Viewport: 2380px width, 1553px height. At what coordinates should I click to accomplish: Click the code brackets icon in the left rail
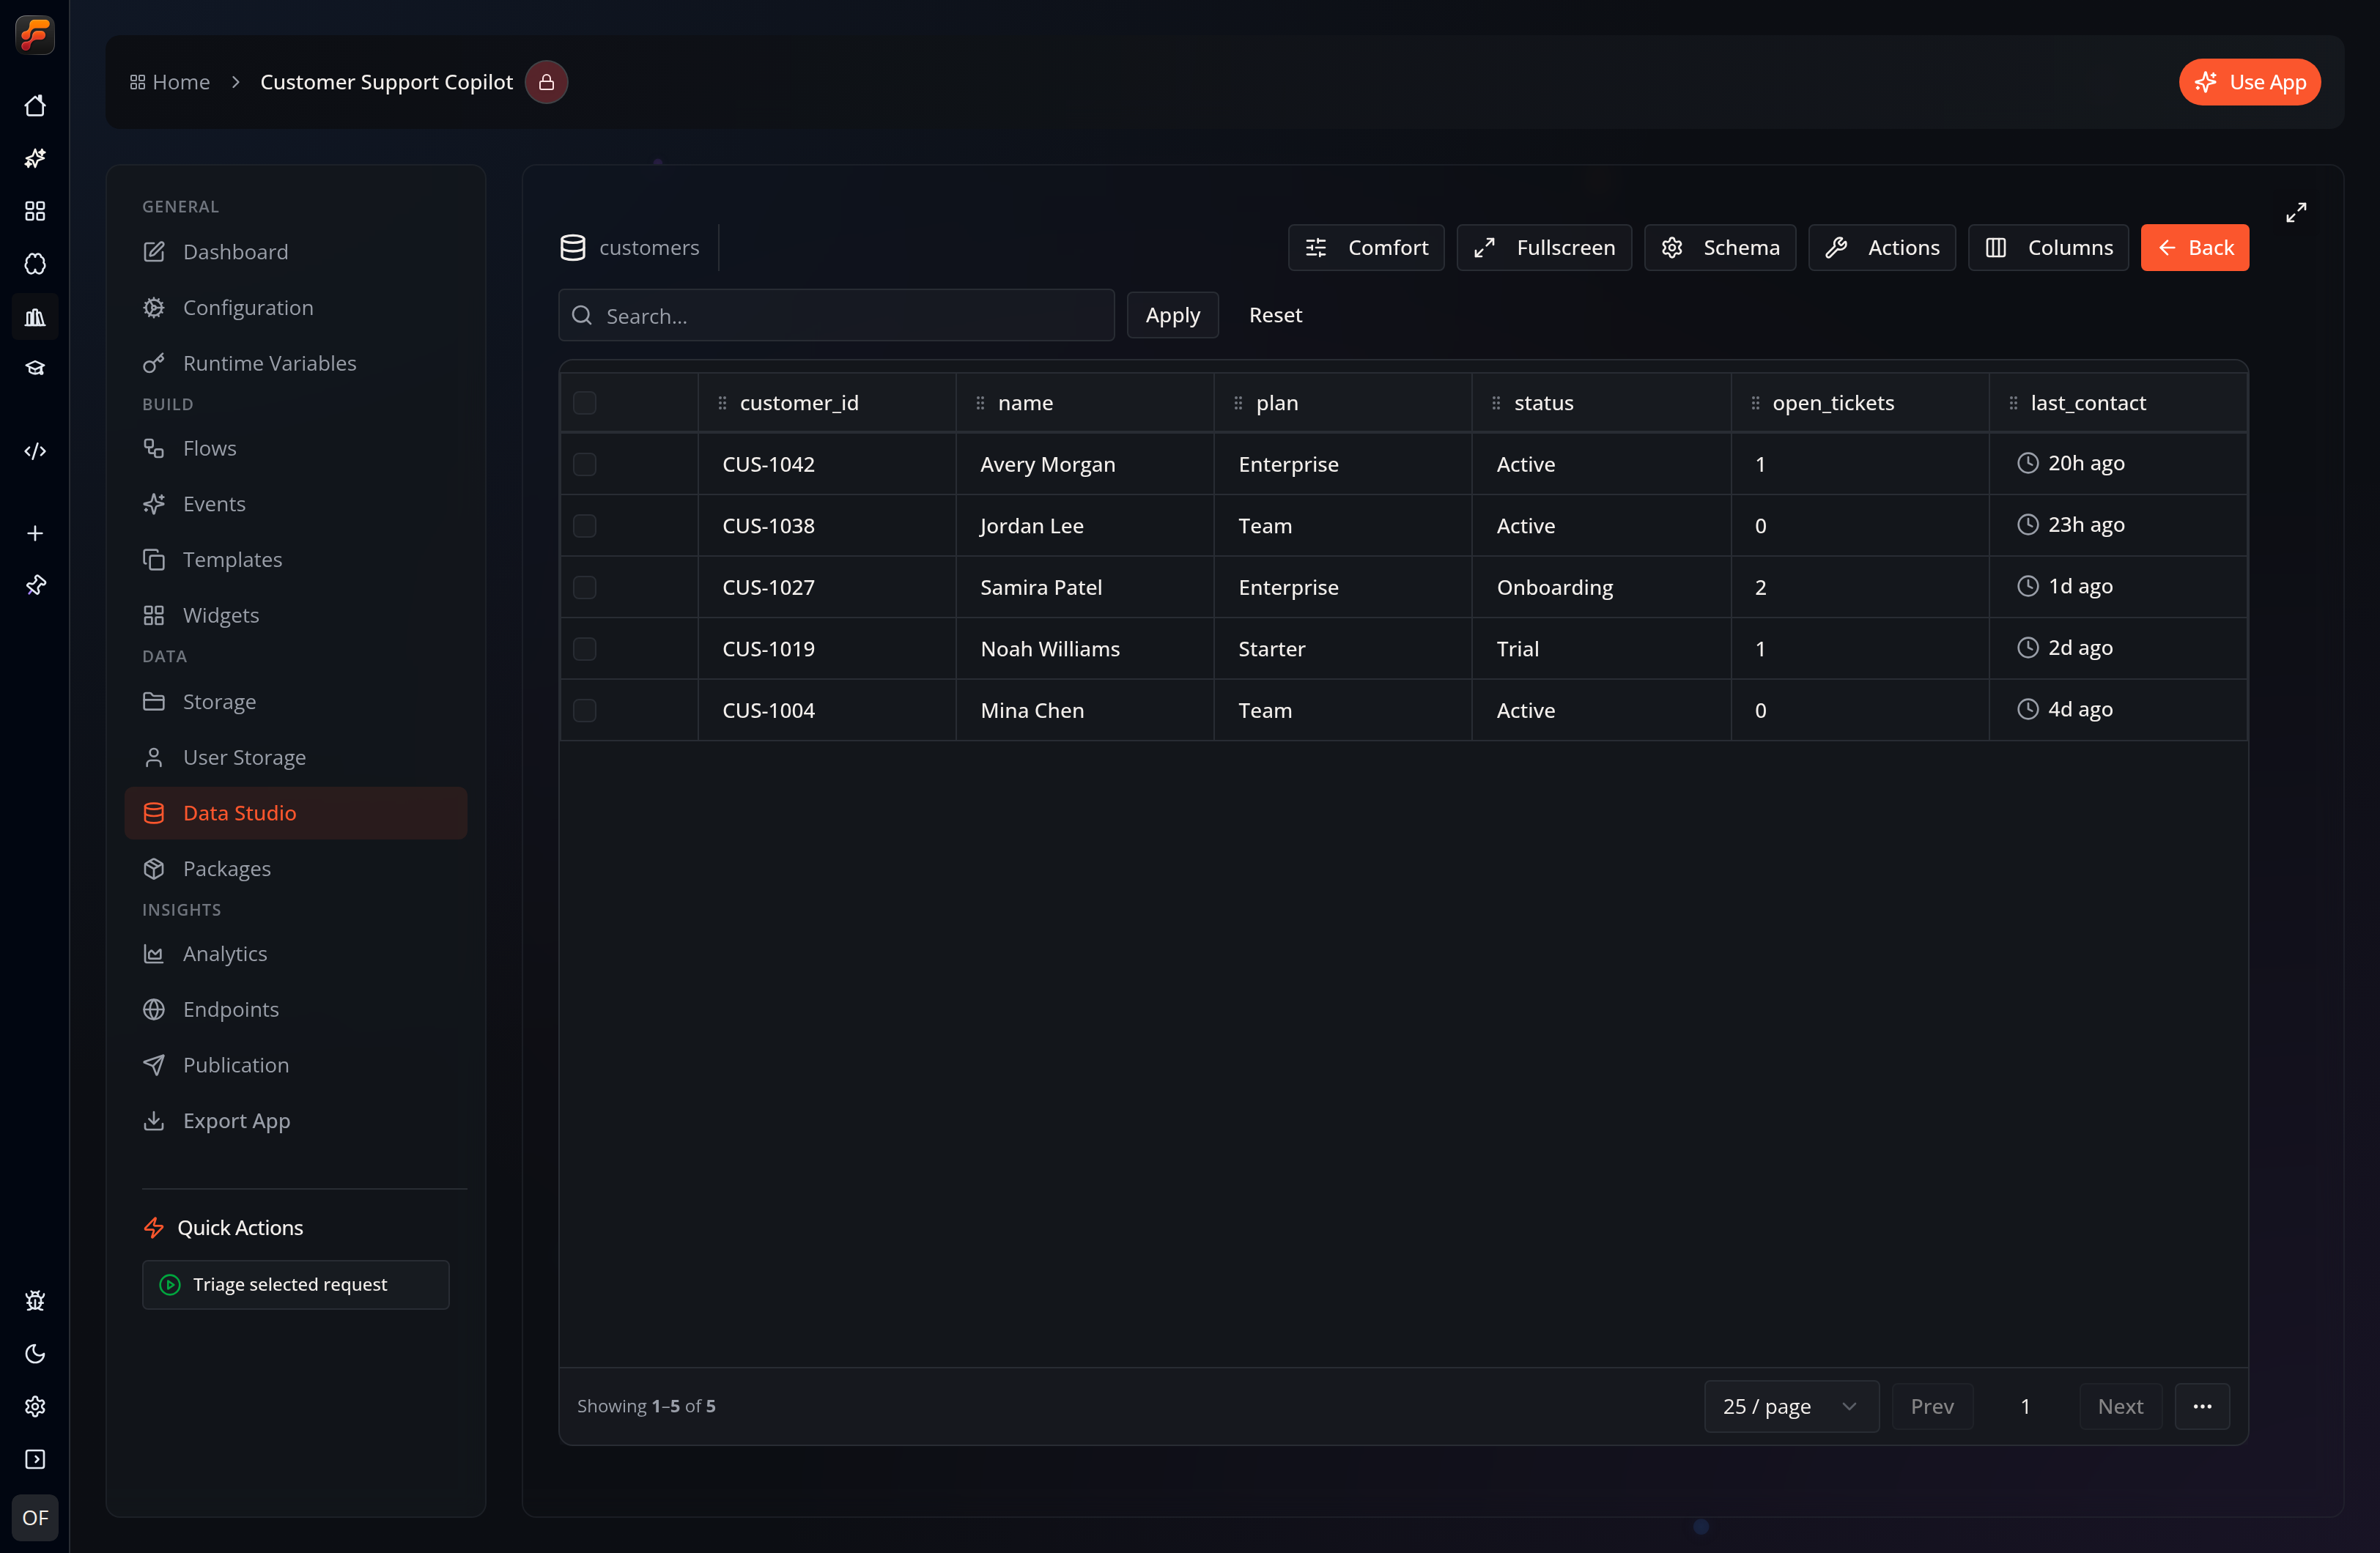coord(35,451)
